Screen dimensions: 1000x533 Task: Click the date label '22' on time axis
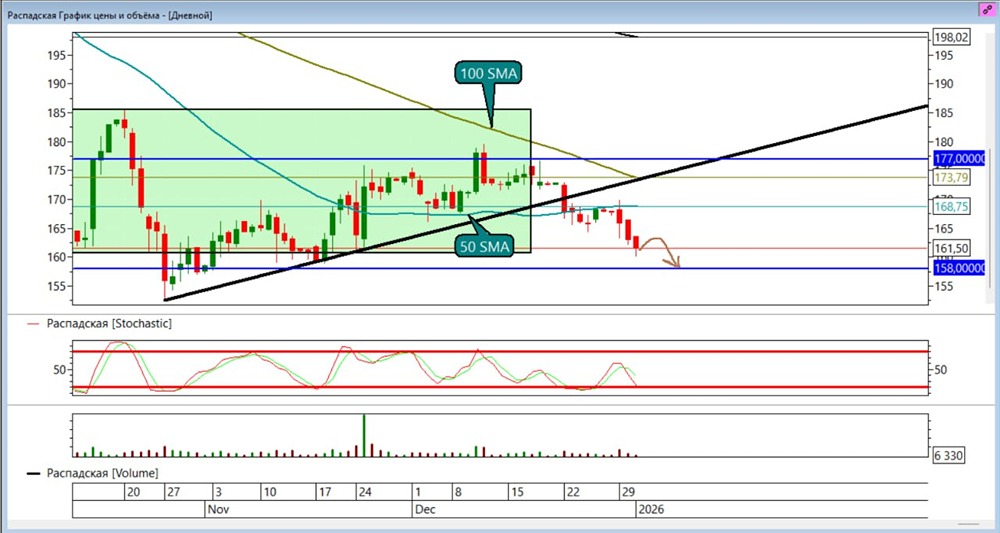pyautogui.click(x=572, y=492)
